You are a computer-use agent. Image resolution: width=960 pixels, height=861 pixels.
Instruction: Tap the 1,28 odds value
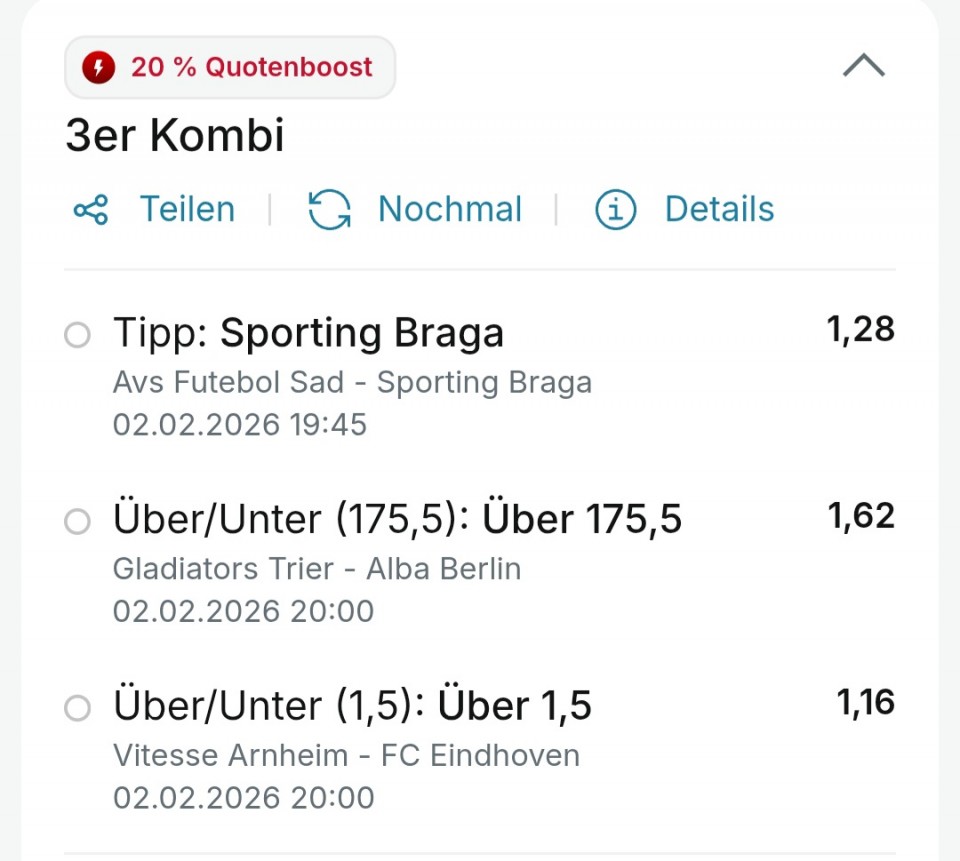tap(860, 329)
